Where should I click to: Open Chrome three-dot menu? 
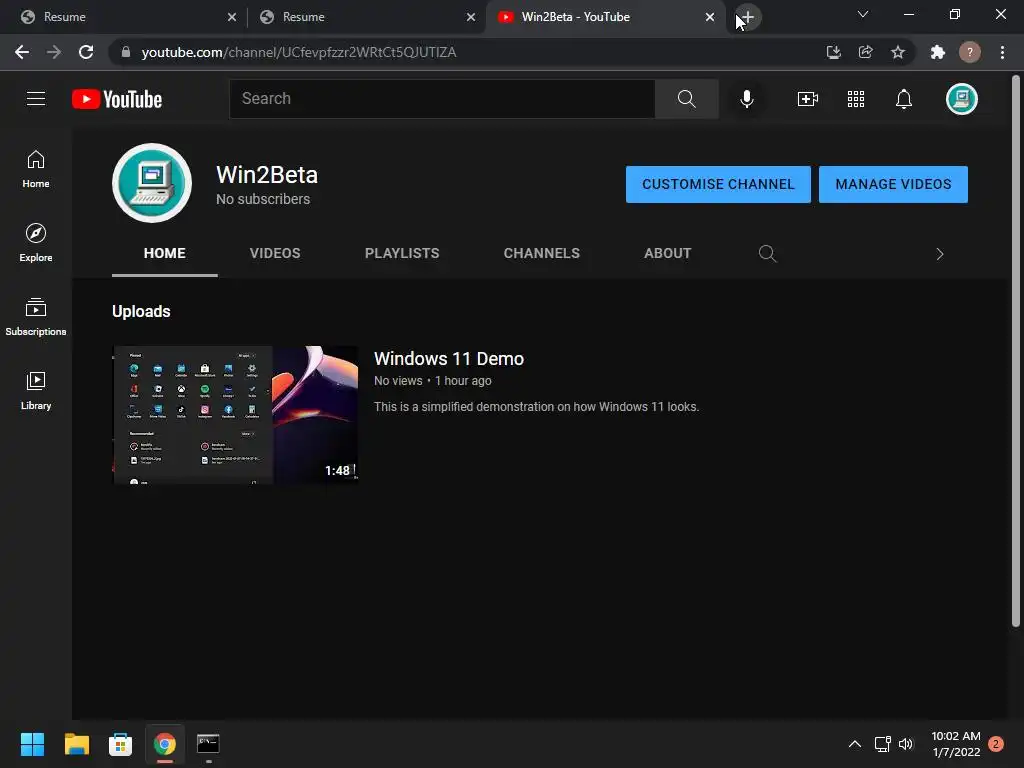pos(1002,52)
